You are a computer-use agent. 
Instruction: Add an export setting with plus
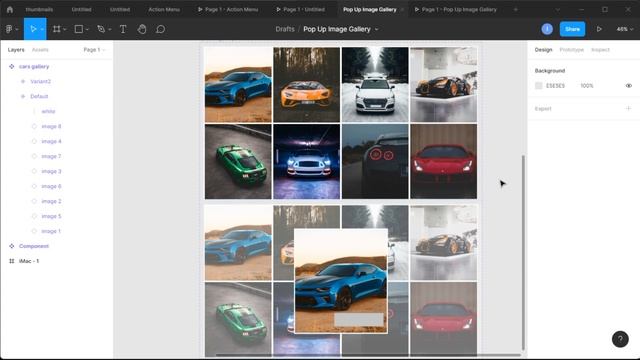628,108
